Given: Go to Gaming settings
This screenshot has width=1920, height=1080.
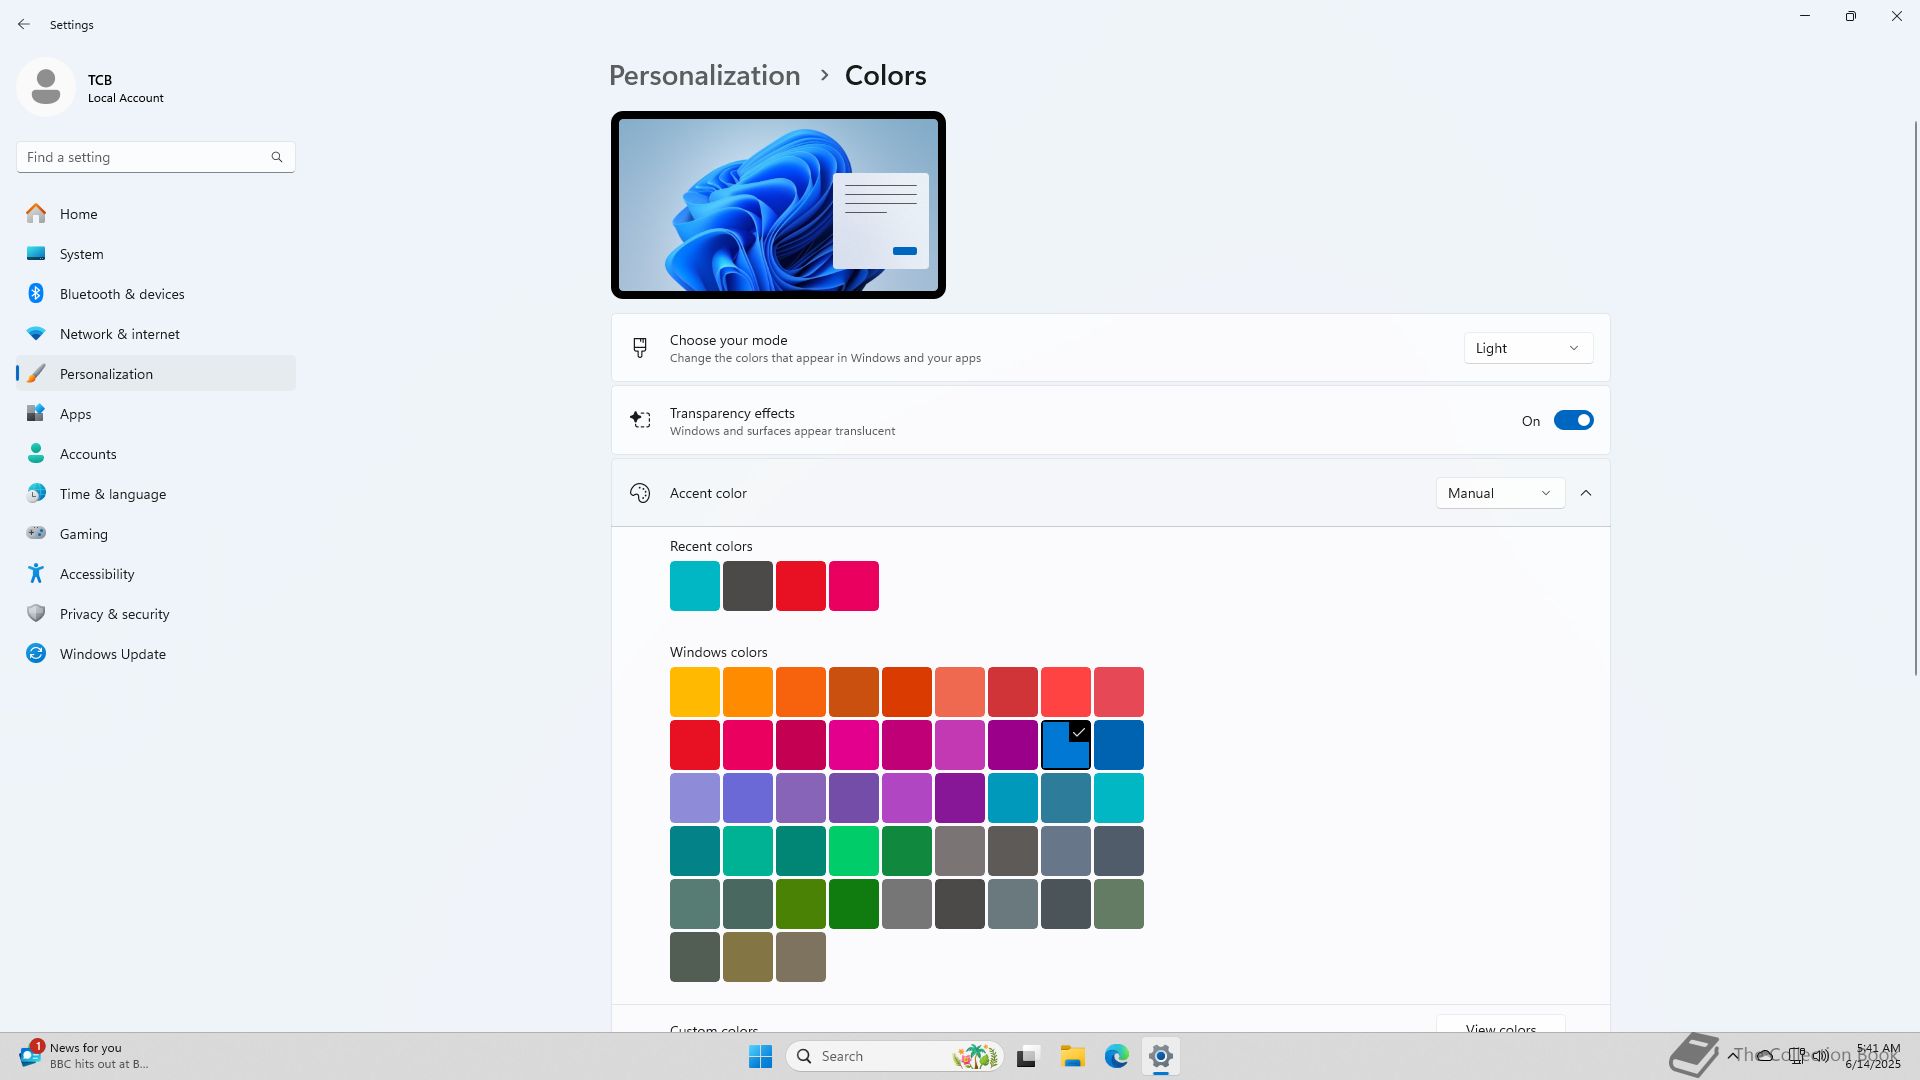Looking at the screenshot, I should tap(84, 534).
